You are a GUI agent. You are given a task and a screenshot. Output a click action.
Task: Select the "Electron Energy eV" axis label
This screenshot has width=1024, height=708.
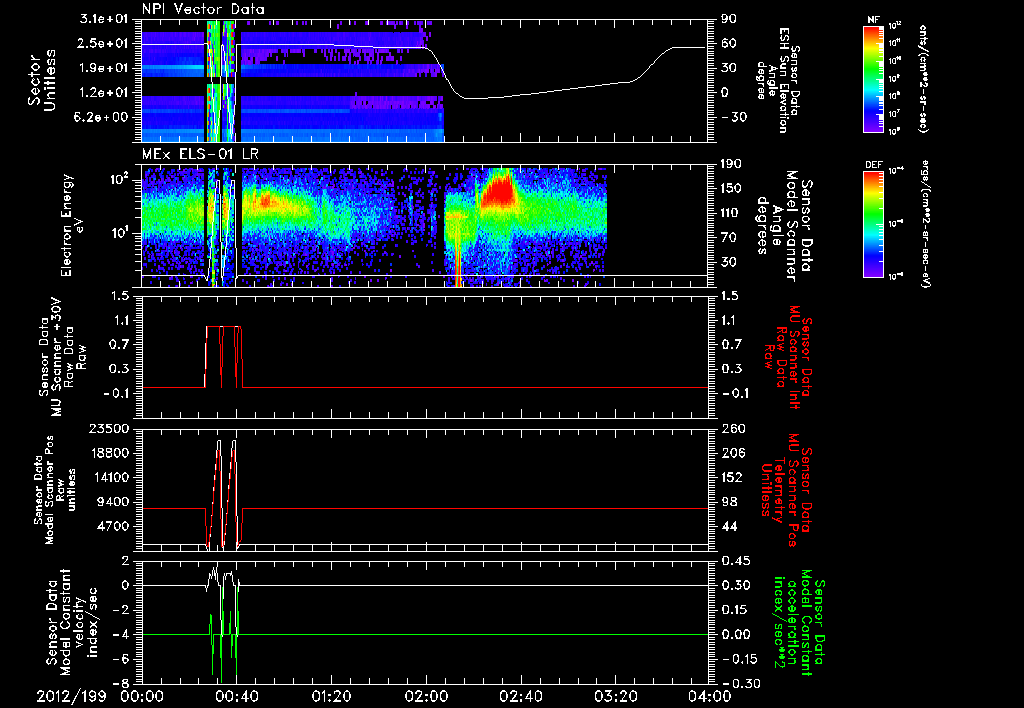point(72,225)
